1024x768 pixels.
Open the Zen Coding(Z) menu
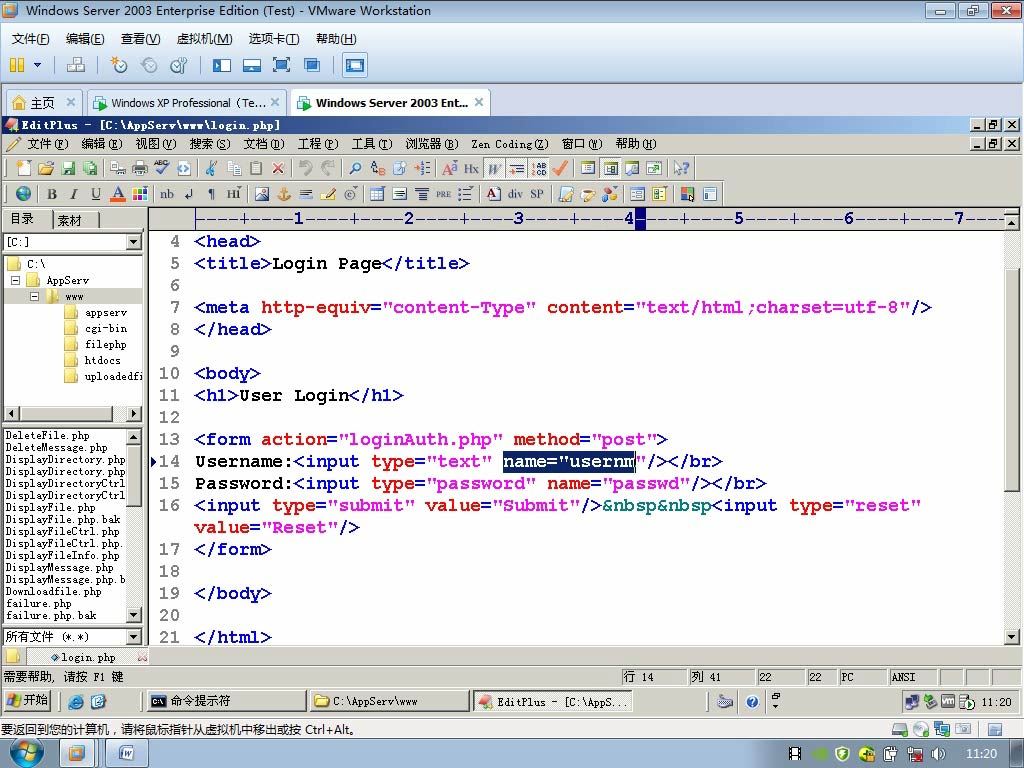point(510,144)
